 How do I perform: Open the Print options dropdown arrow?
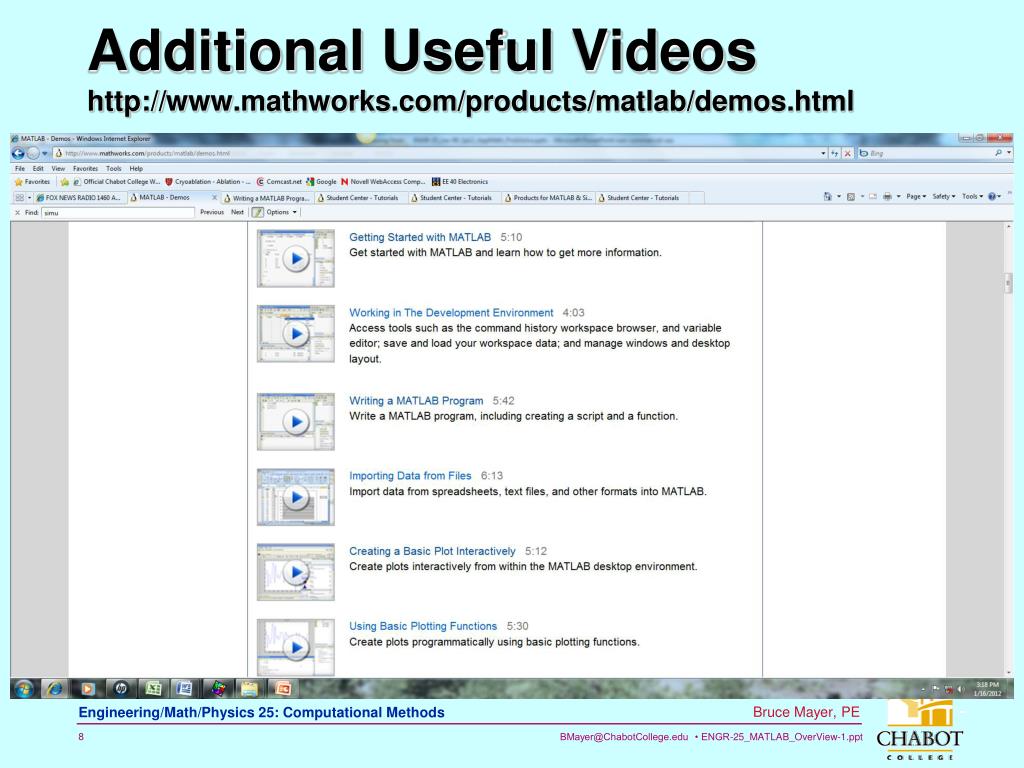[899, 197]
